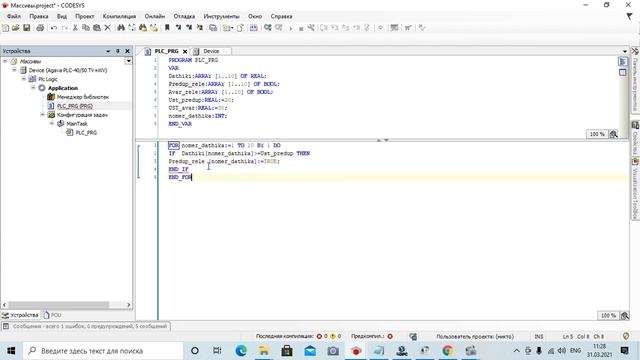Stop the application with the stop icon
The height and width of the screenshot is (360, 640).
301,28
